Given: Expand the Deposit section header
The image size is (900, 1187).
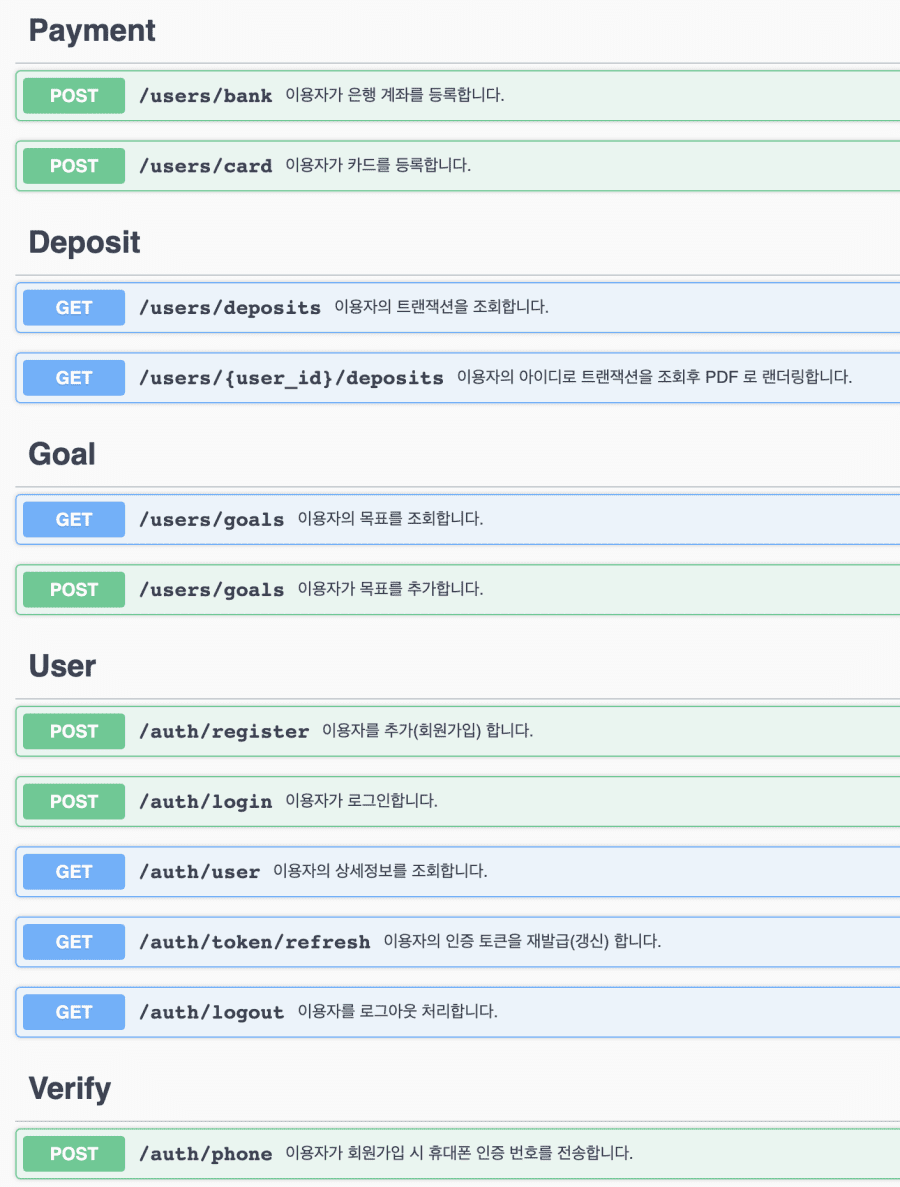Looking at the screenshot, I should 84,243.
